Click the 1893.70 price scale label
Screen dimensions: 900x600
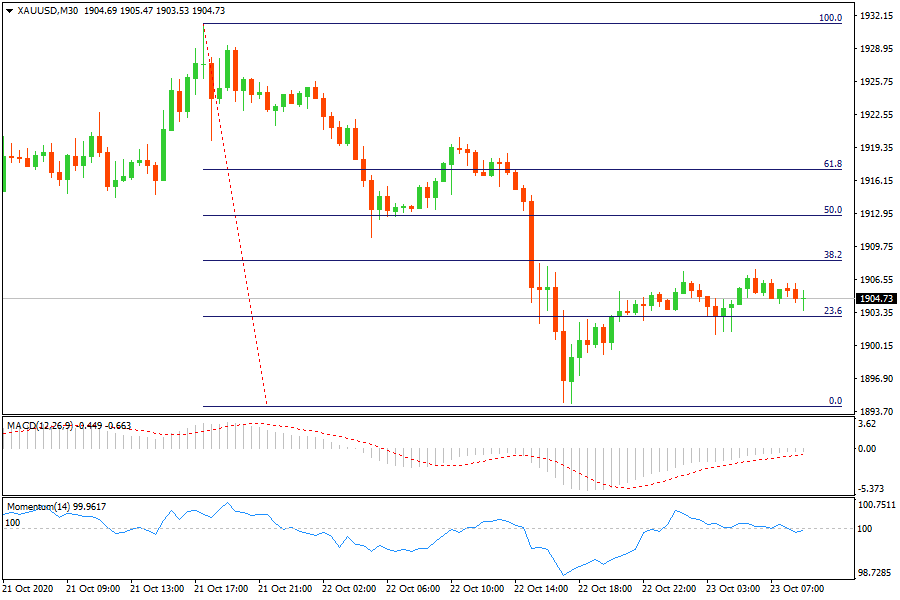point(876,411)
